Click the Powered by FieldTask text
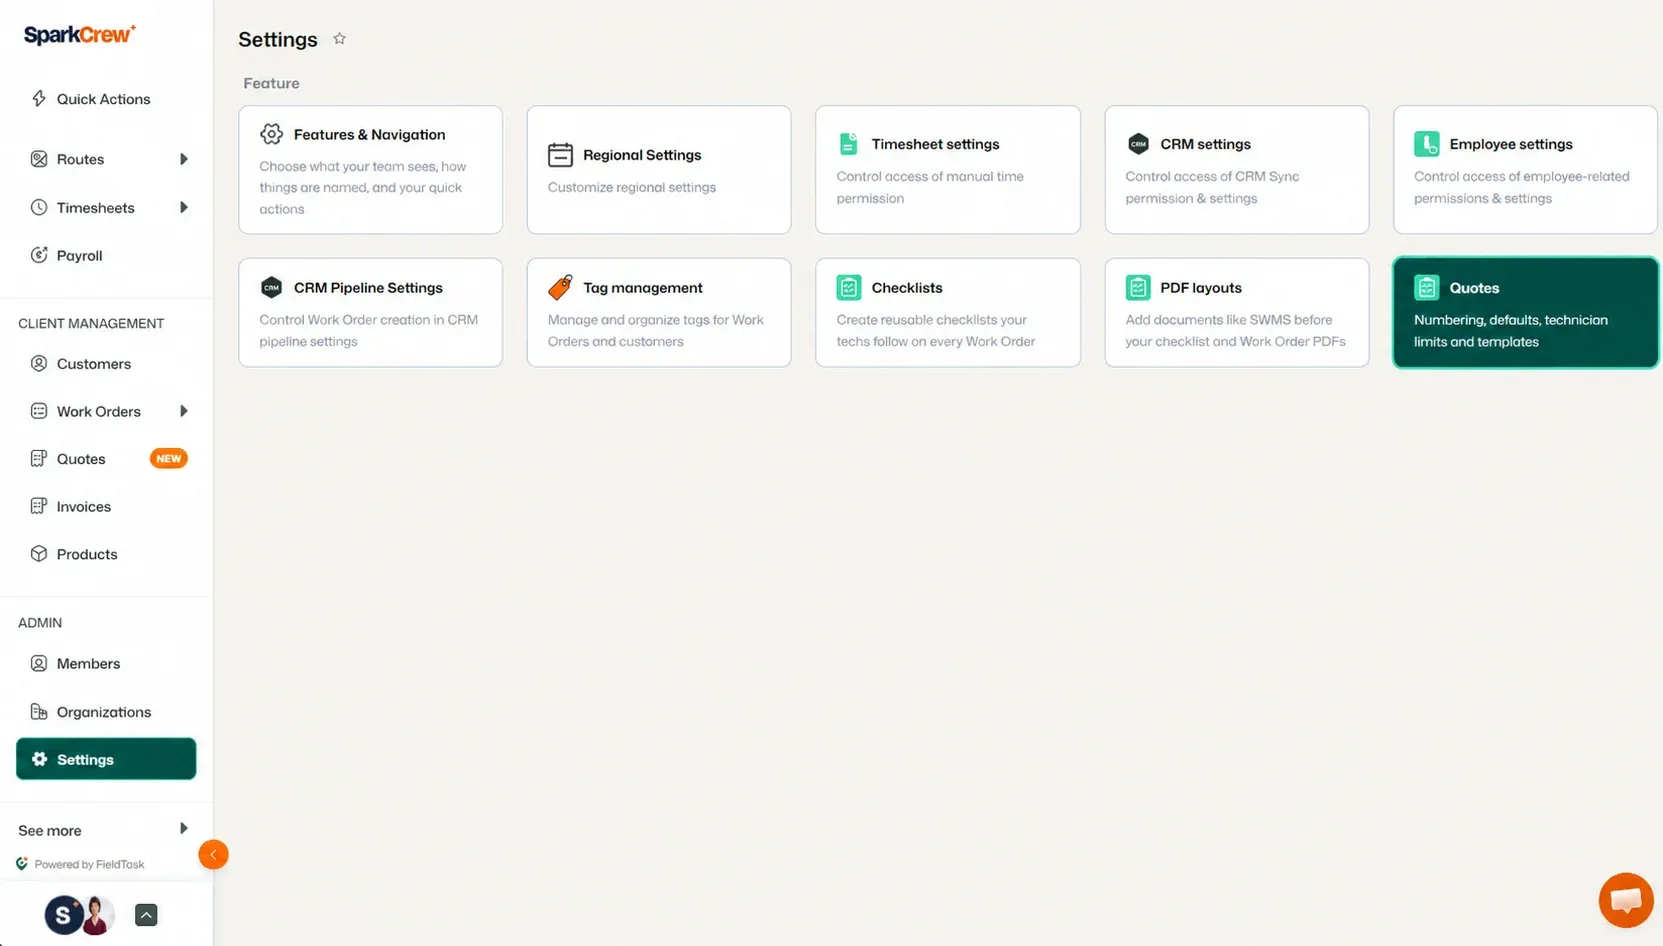This screenshot has width=1663, height=946. click(89, 864)
